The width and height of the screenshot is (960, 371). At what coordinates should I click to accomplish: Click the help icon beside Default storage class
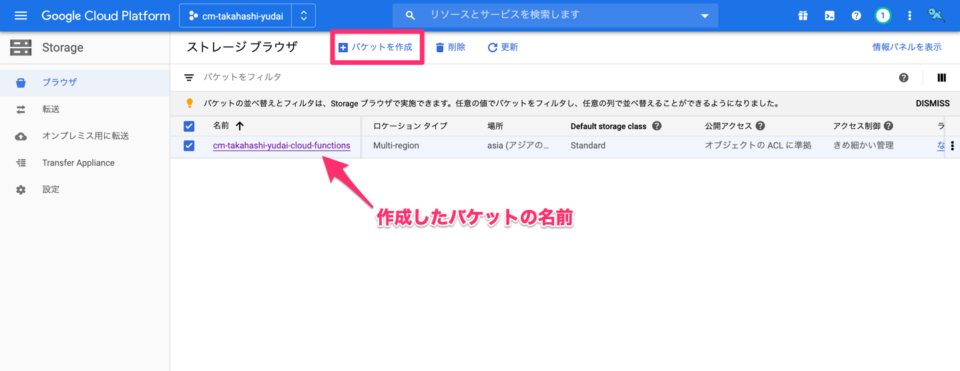(x=656, y=126)
